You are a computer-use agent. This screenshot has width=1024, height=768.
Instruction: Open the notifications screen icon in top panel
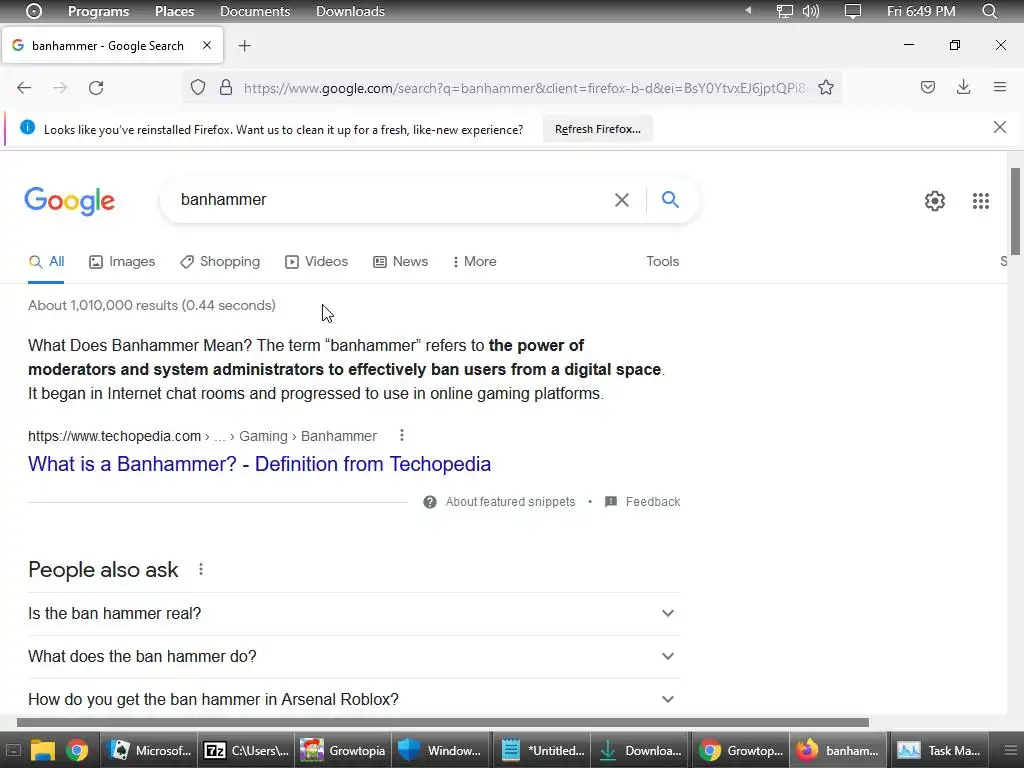[853, 11]
